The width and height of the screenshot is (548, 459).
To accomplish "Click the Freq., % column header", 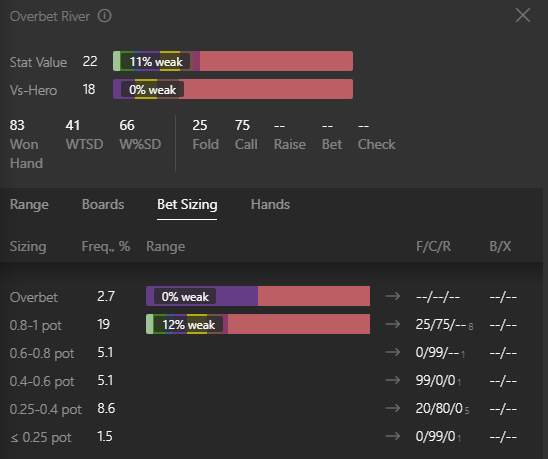I will point(106,246).
